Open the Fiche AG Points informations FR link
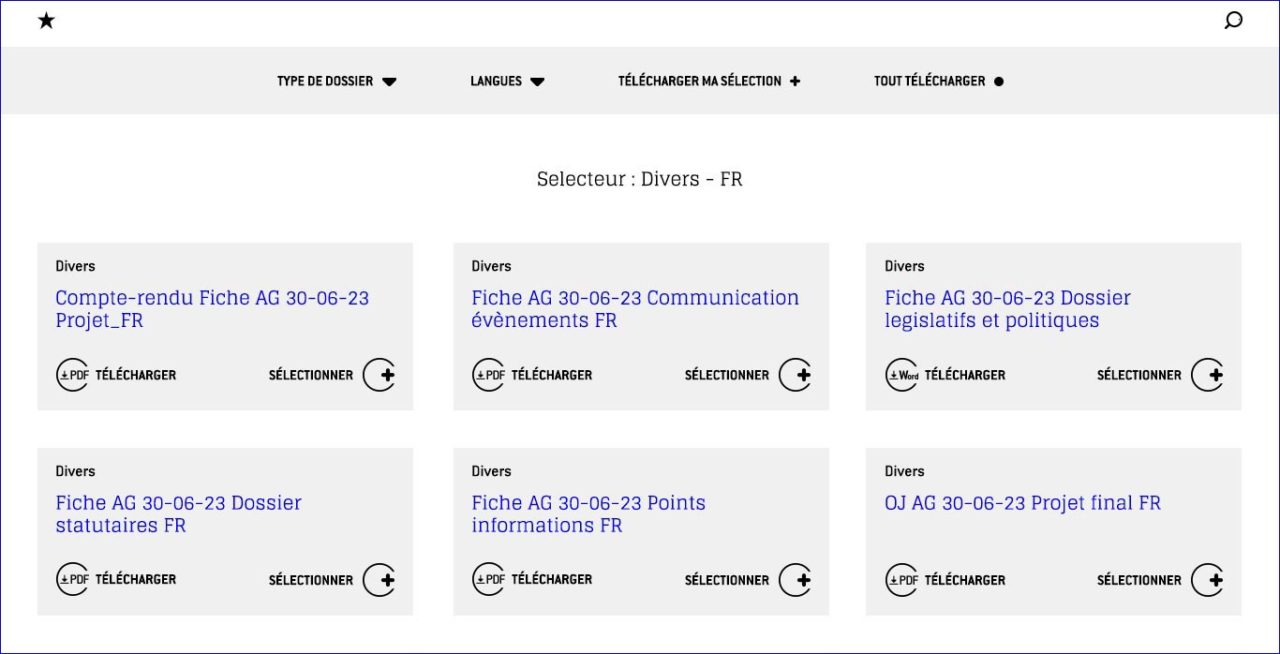Image resolution: width=1280 pixels, height=654 pixels. pyautogui.click(x=588, y=514)
